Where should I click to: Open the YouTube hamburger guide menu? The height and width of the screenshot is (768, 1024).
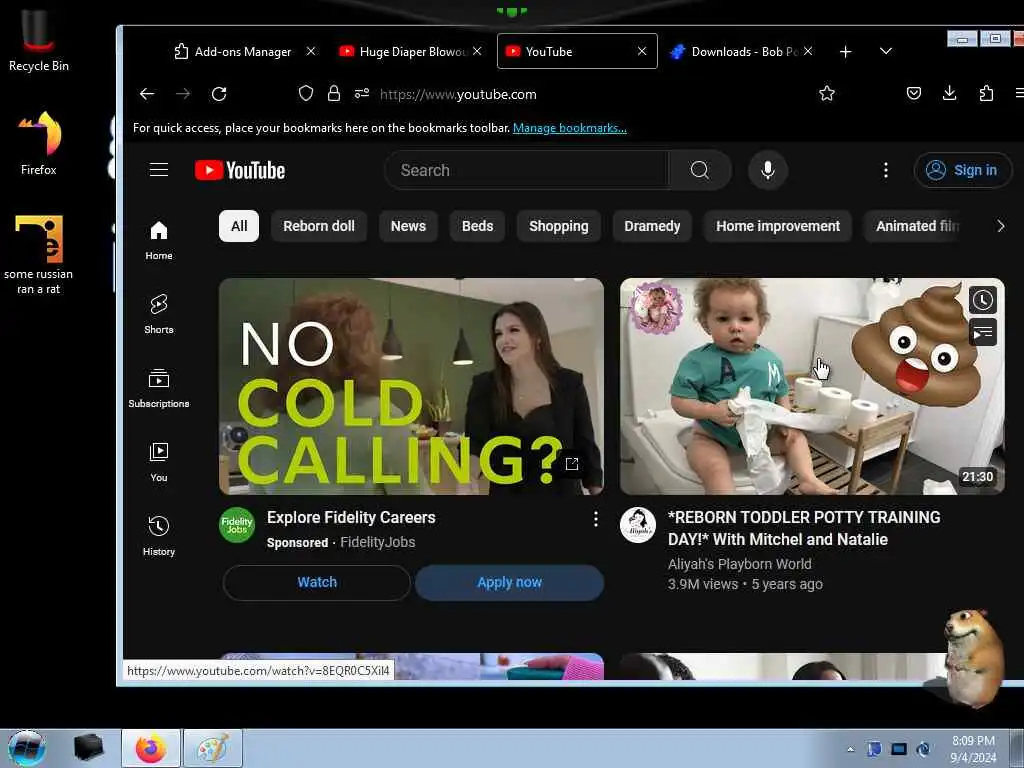click(159, 170)
